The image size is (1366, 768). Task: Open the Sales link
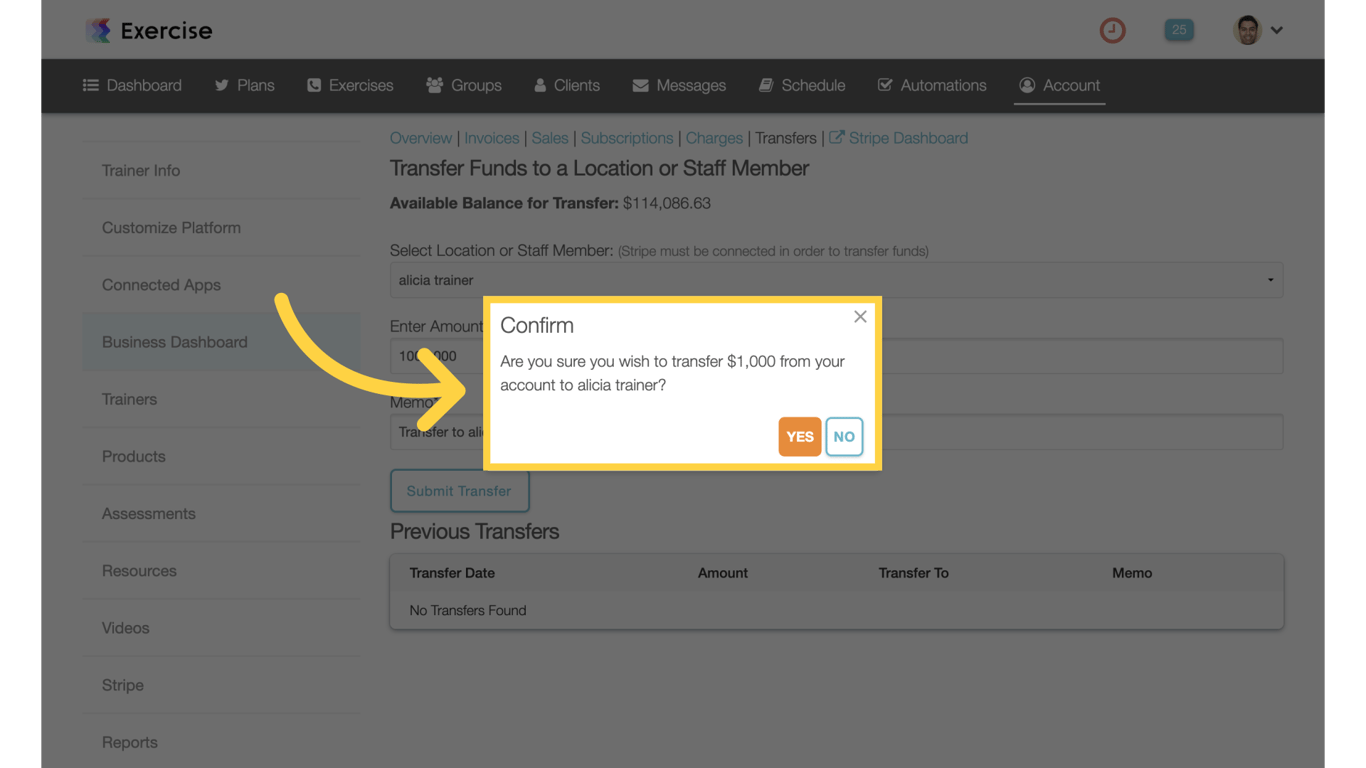point(550,138)
